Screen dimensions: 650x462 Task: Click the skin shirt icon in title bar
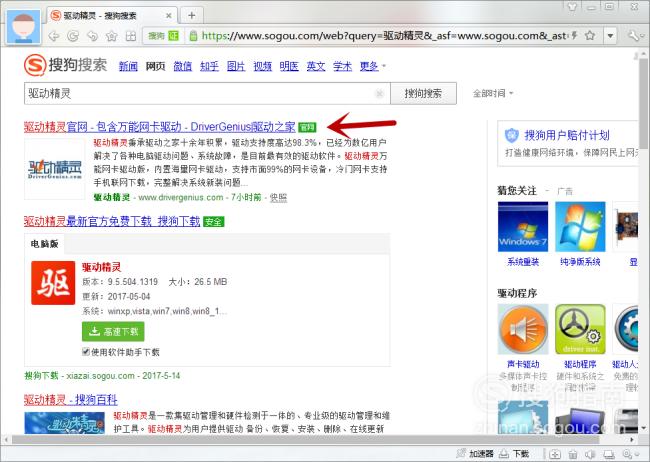click(x=572, y=6)
